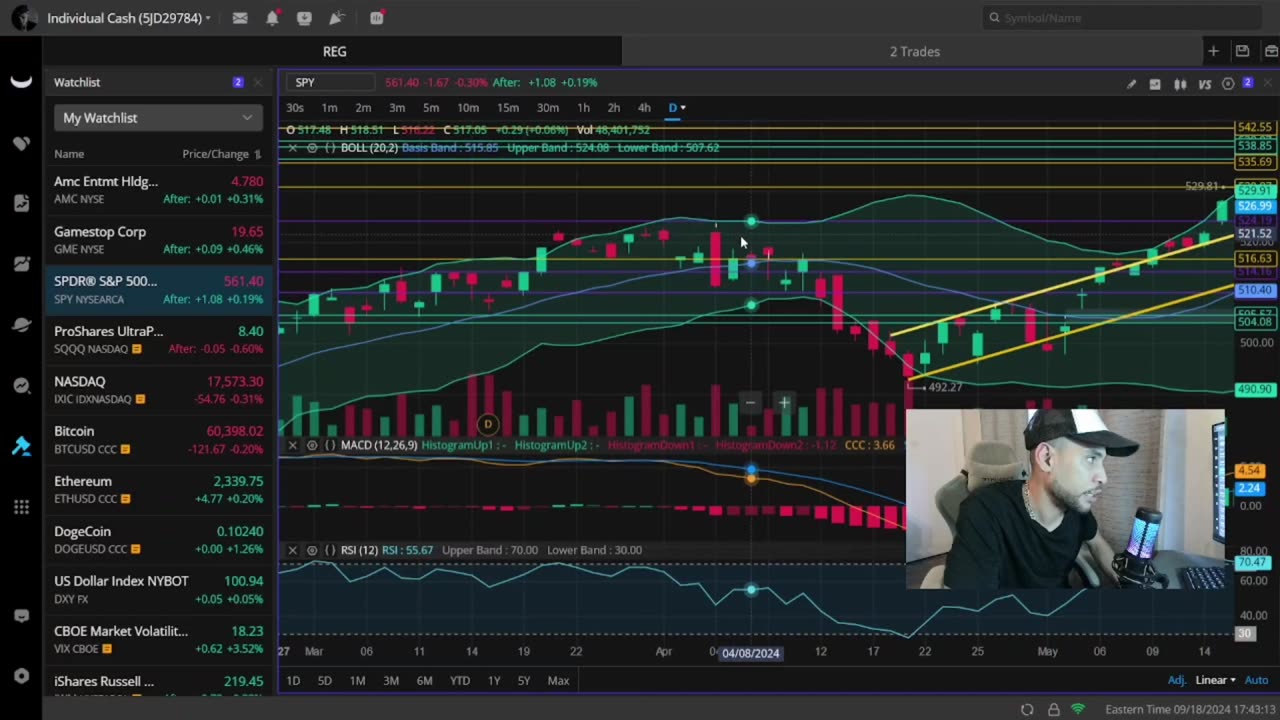Click the chart link-group badge 2
This screenshot has height=720, width=1280.
pos(1248,83)
